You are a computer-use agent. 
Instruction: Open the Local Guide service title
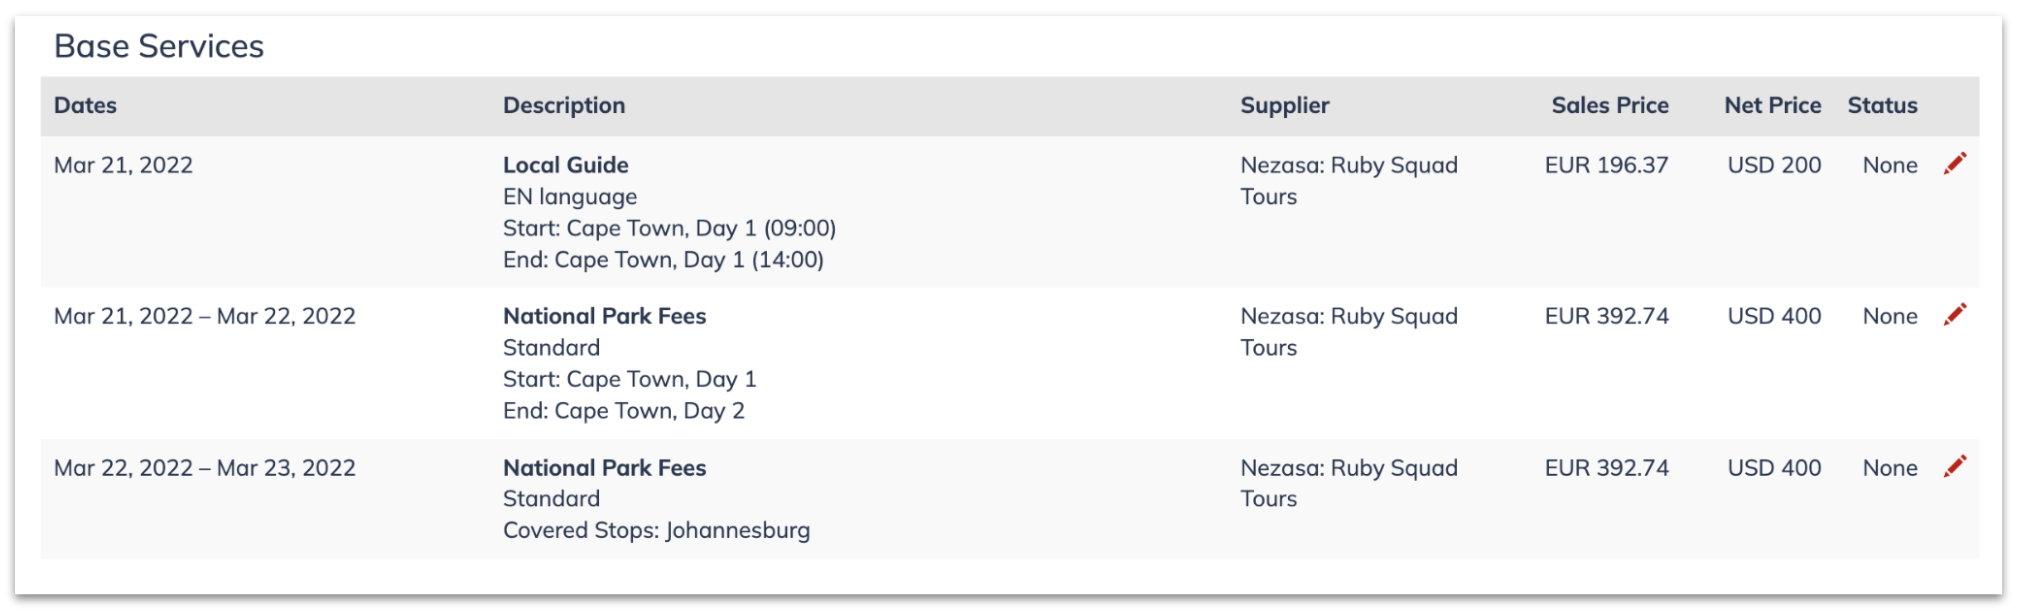(x=566, y=165)
